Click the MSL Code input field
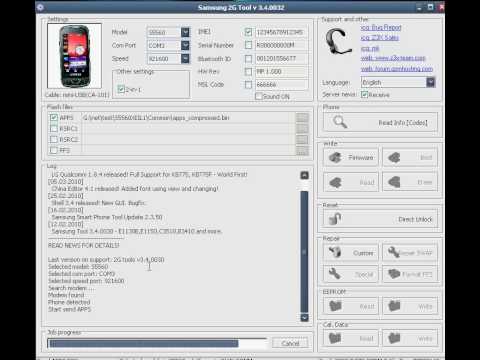The height and width of the screenshot is (360, 480). point(282,85)
